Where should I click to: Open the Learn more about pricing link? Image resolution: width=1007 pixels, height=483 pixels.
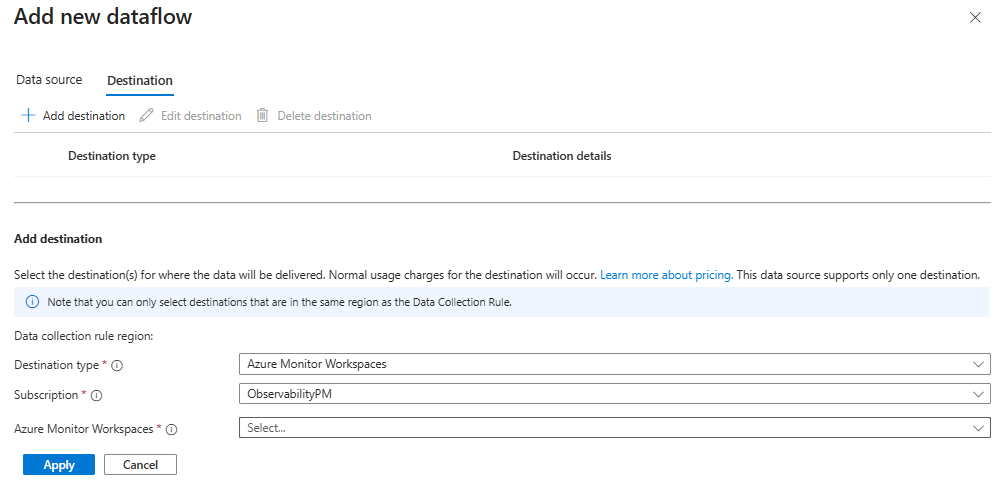666,274
